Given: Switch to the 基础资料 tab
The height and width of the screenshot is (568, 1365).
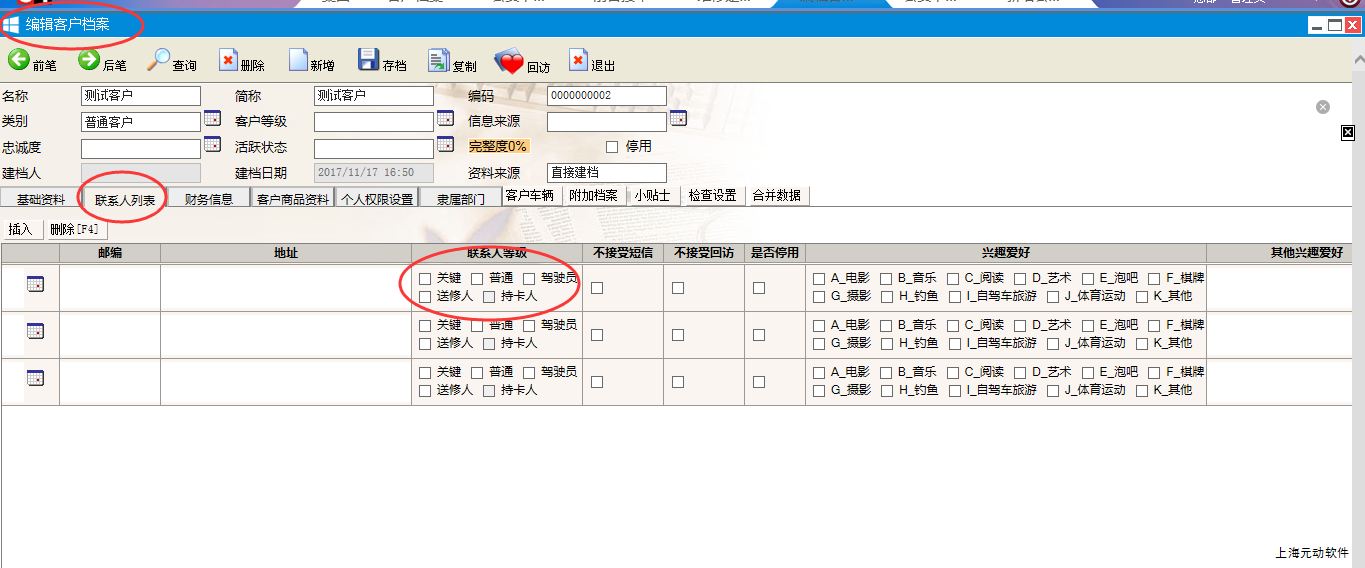Looking at the screenshot, I should (41, 199).
